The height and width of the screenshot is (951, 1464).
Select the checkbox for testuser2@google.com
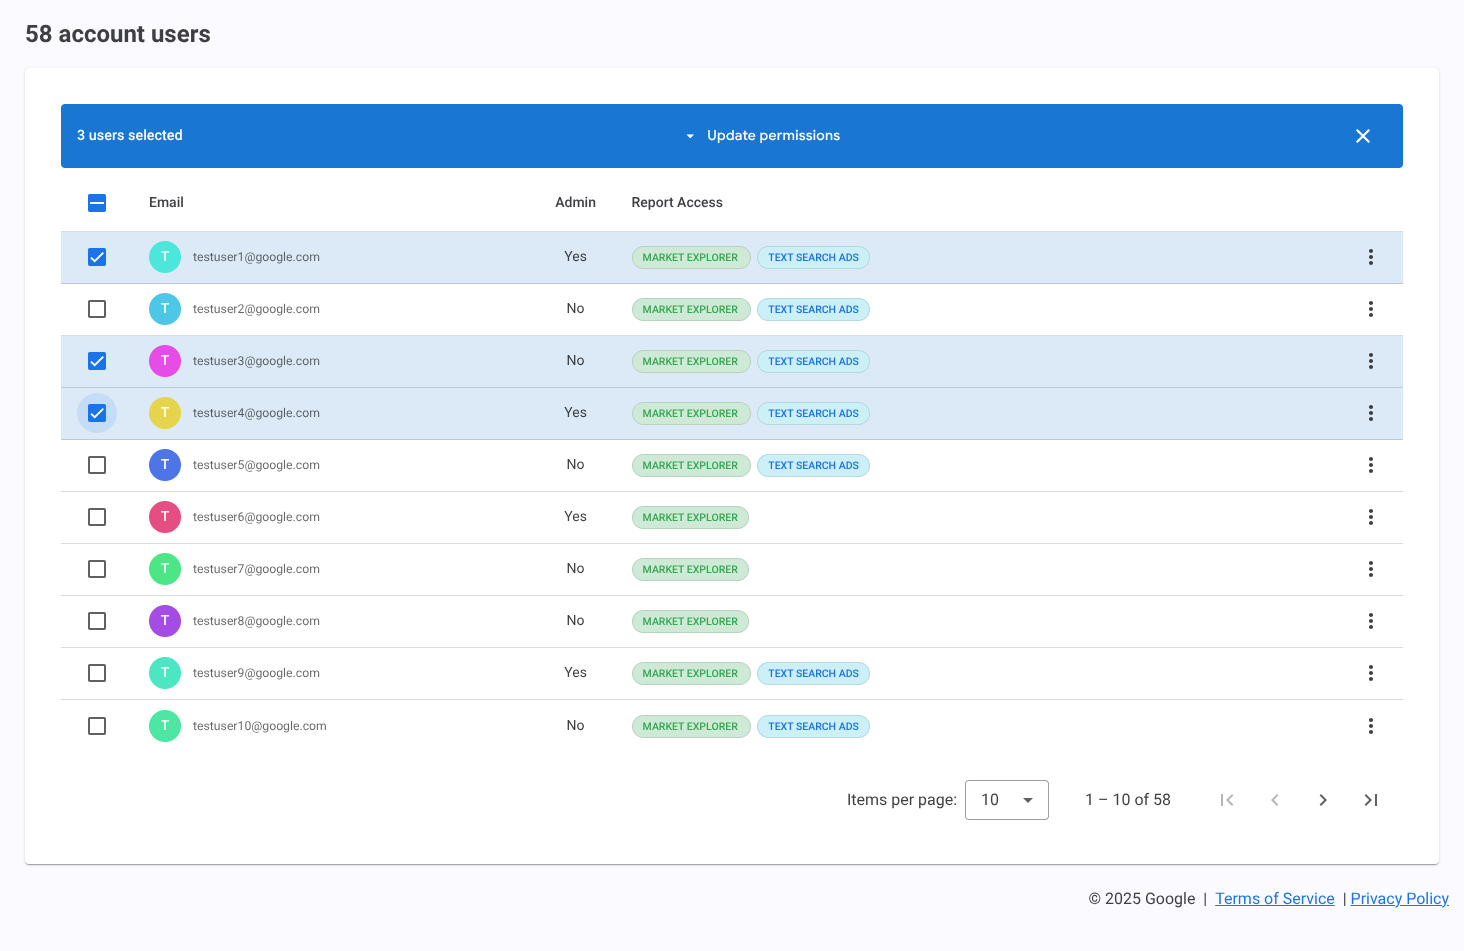coord(97,309)
